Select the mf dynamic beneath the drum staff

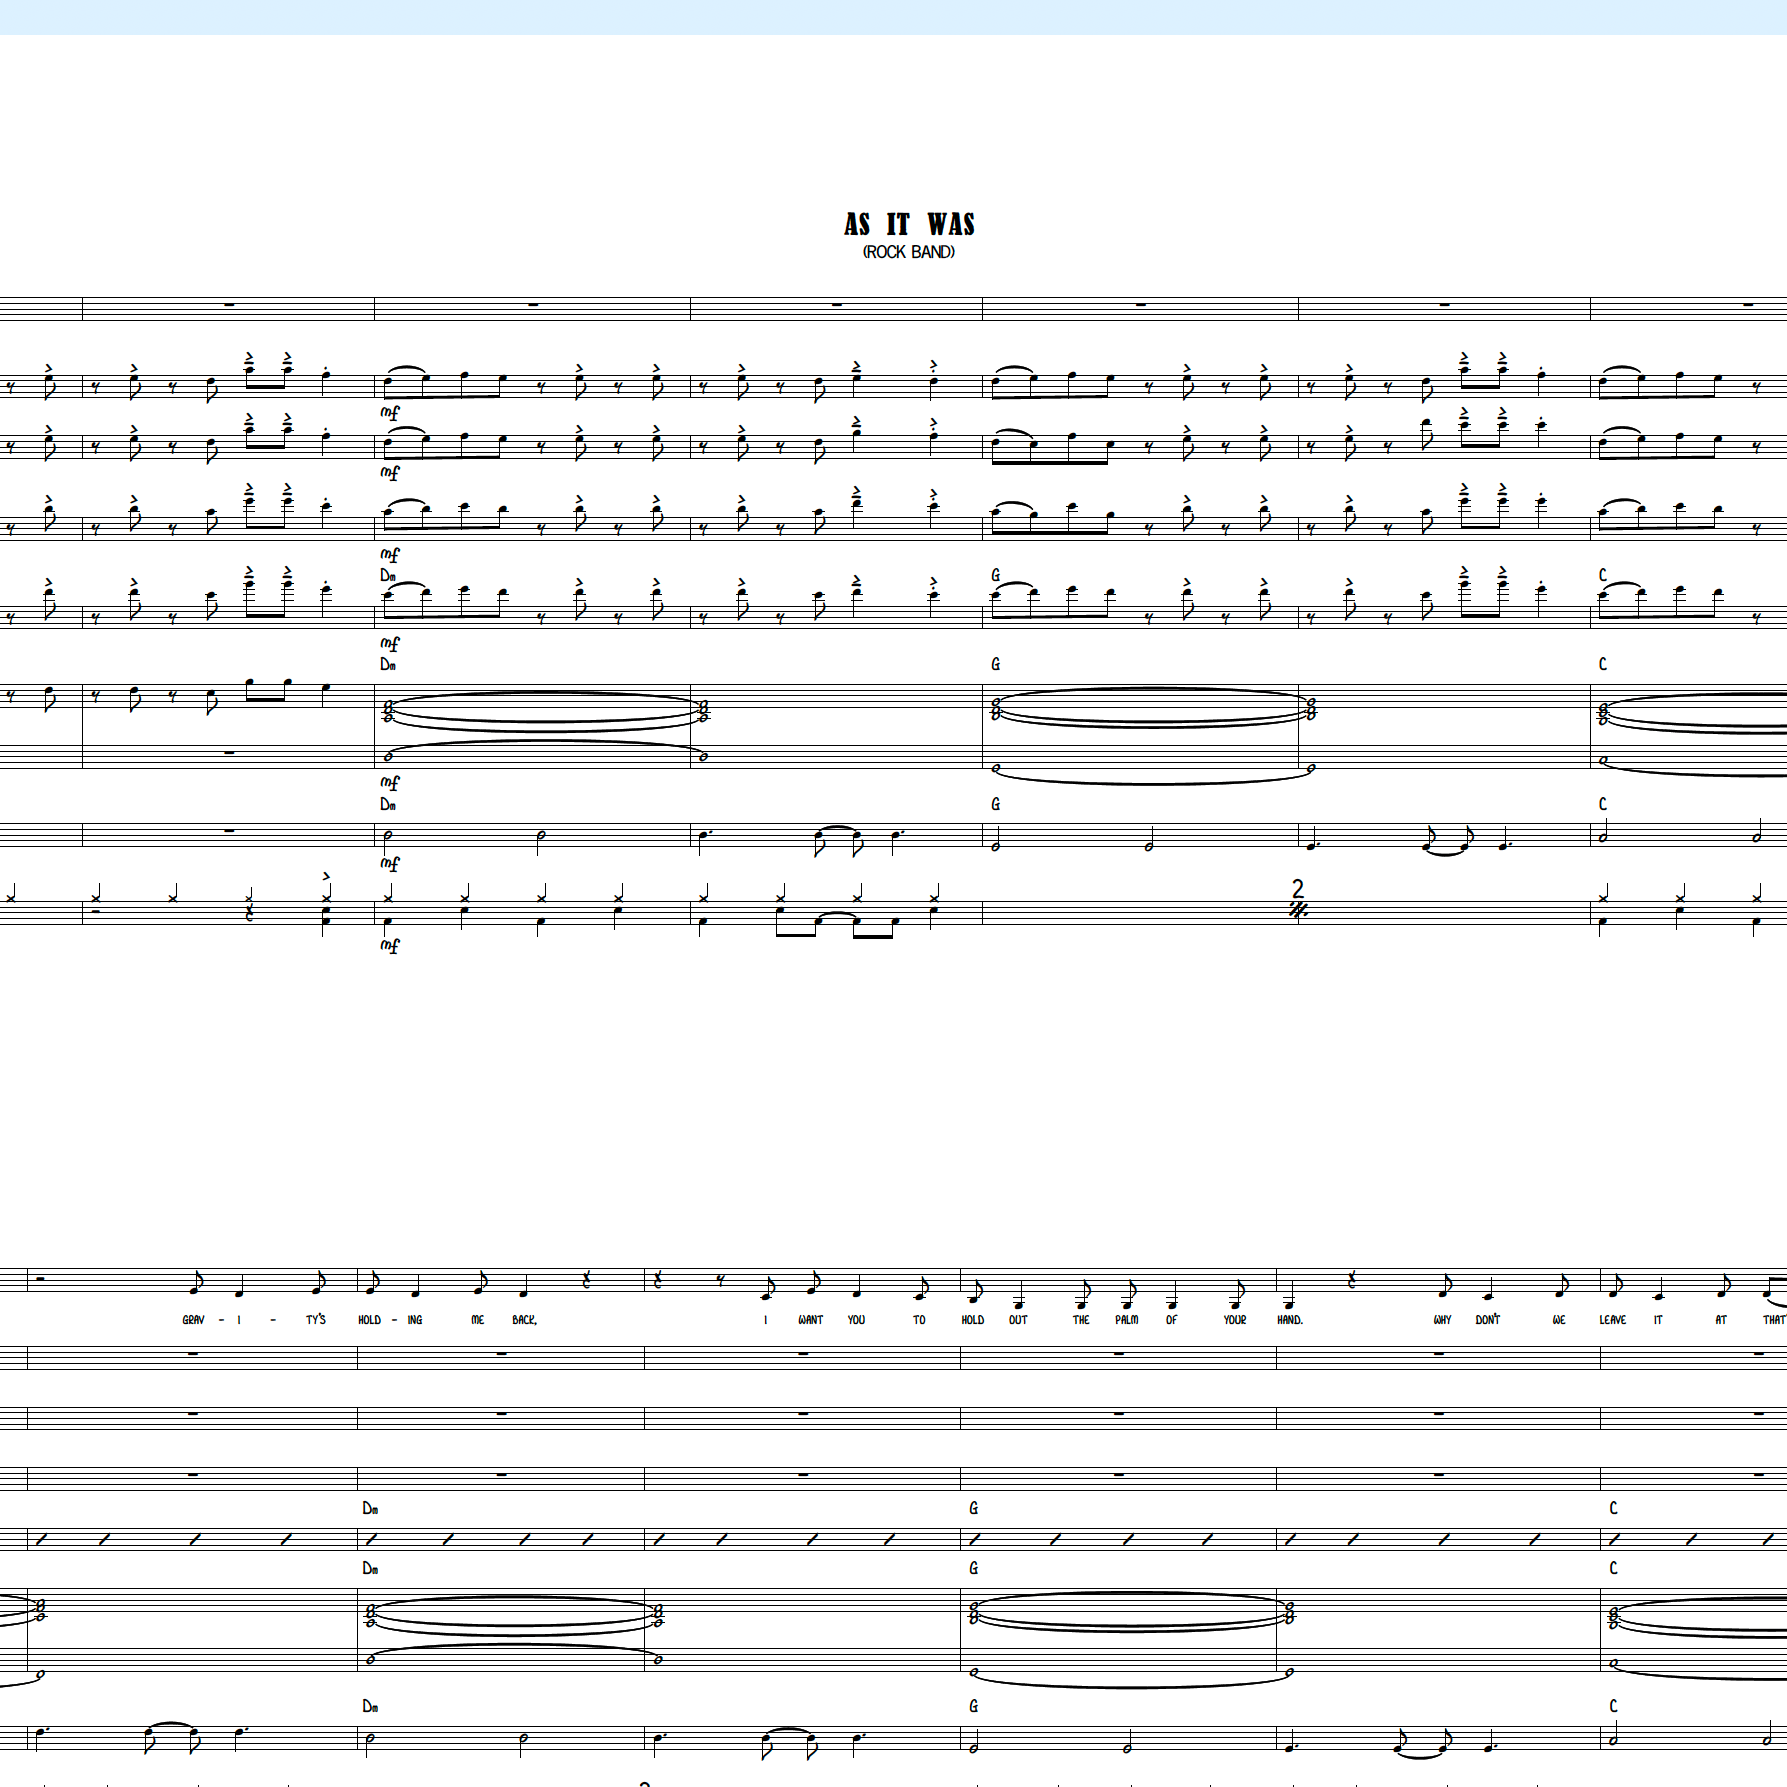pyautogui.click(x=390, y=945)
